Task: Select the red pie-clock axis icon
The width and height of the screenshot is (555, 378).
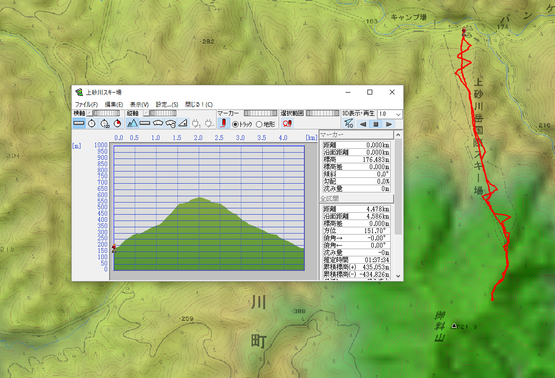Action: tap(117, 123)
